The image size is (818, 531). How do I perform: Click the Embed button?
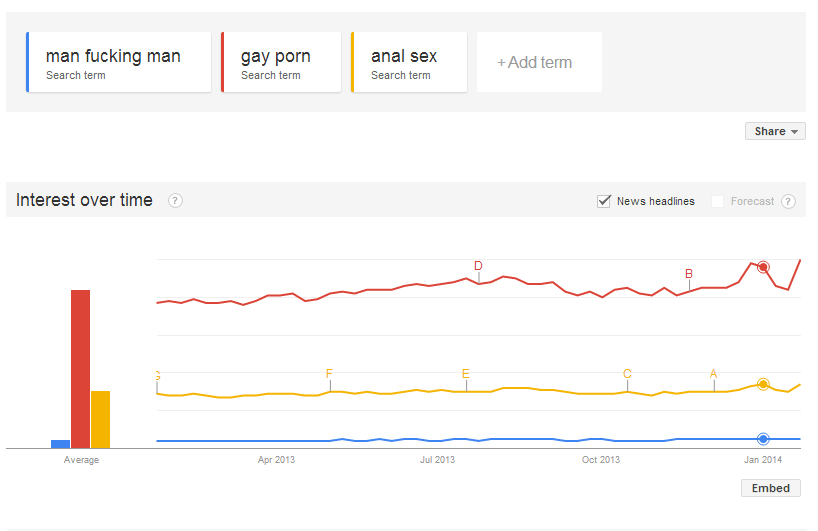click(771, 488)
